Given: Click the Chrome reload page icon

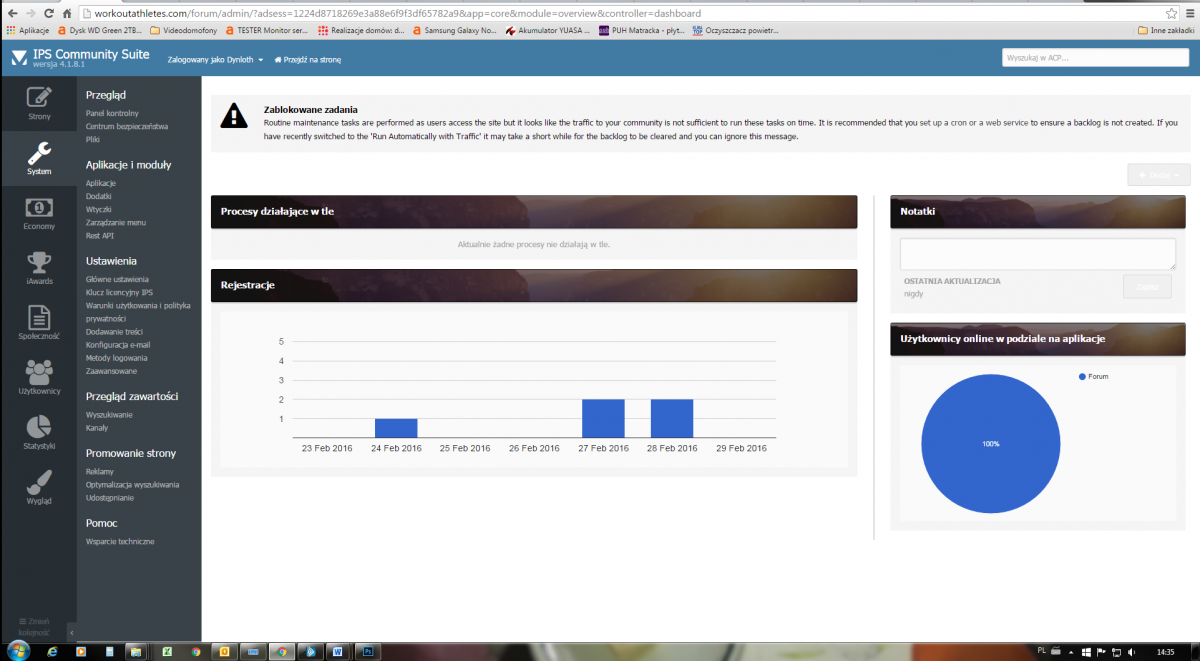Looking at the screenshot, I should coord(47,14).
